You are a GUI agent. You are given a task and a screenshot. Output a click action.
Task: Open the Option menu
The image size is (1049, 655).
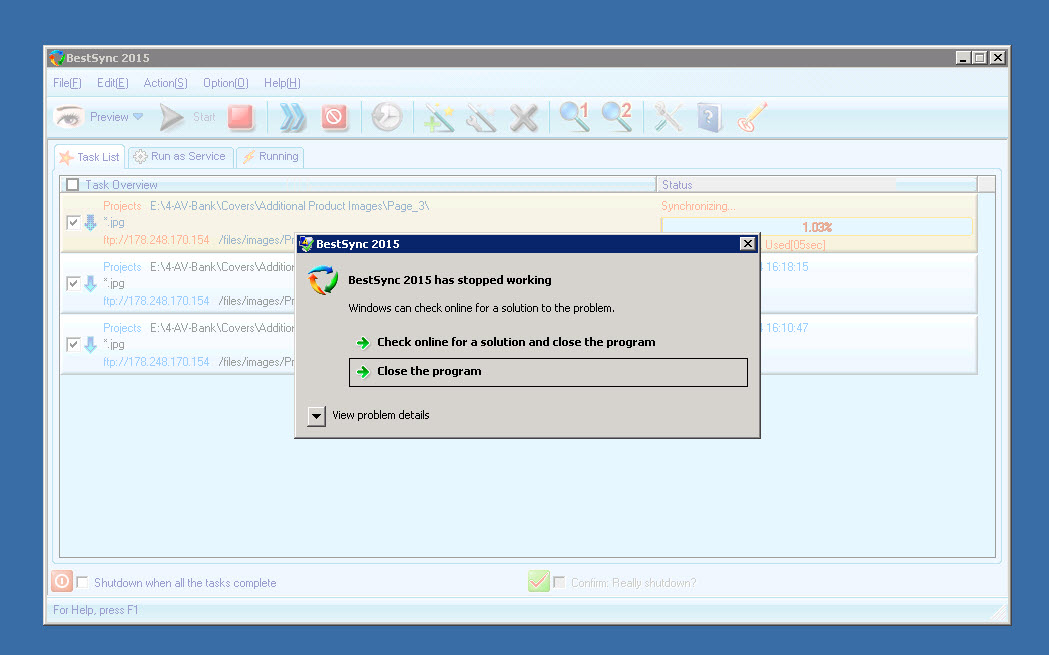tap(225, 83)
